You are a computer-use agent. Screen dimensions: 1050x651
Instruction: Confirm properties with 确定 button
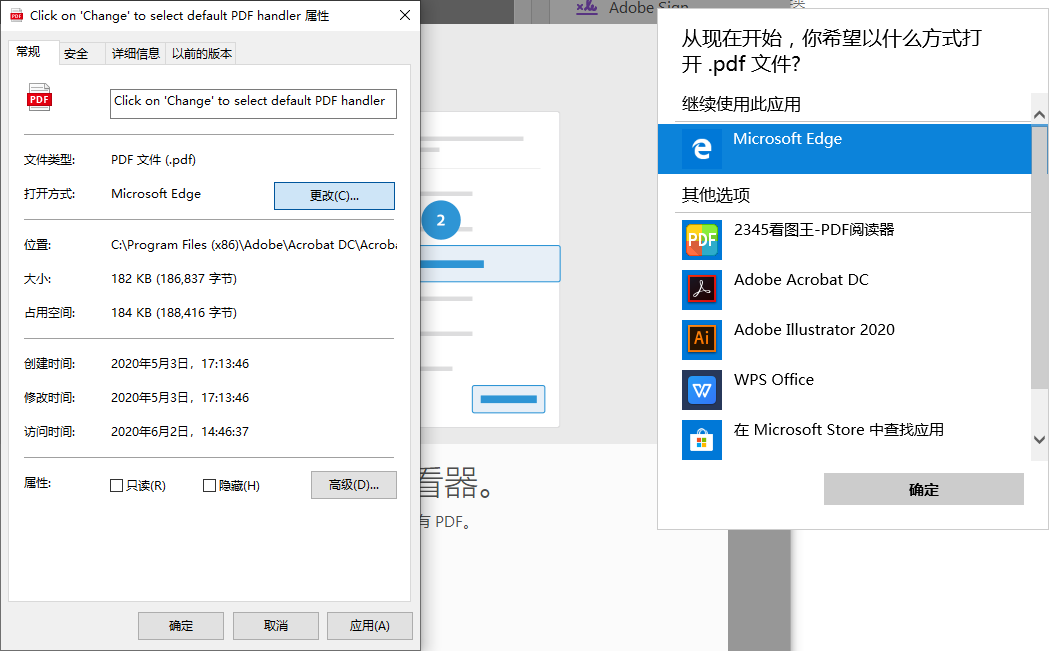[181, 626]
